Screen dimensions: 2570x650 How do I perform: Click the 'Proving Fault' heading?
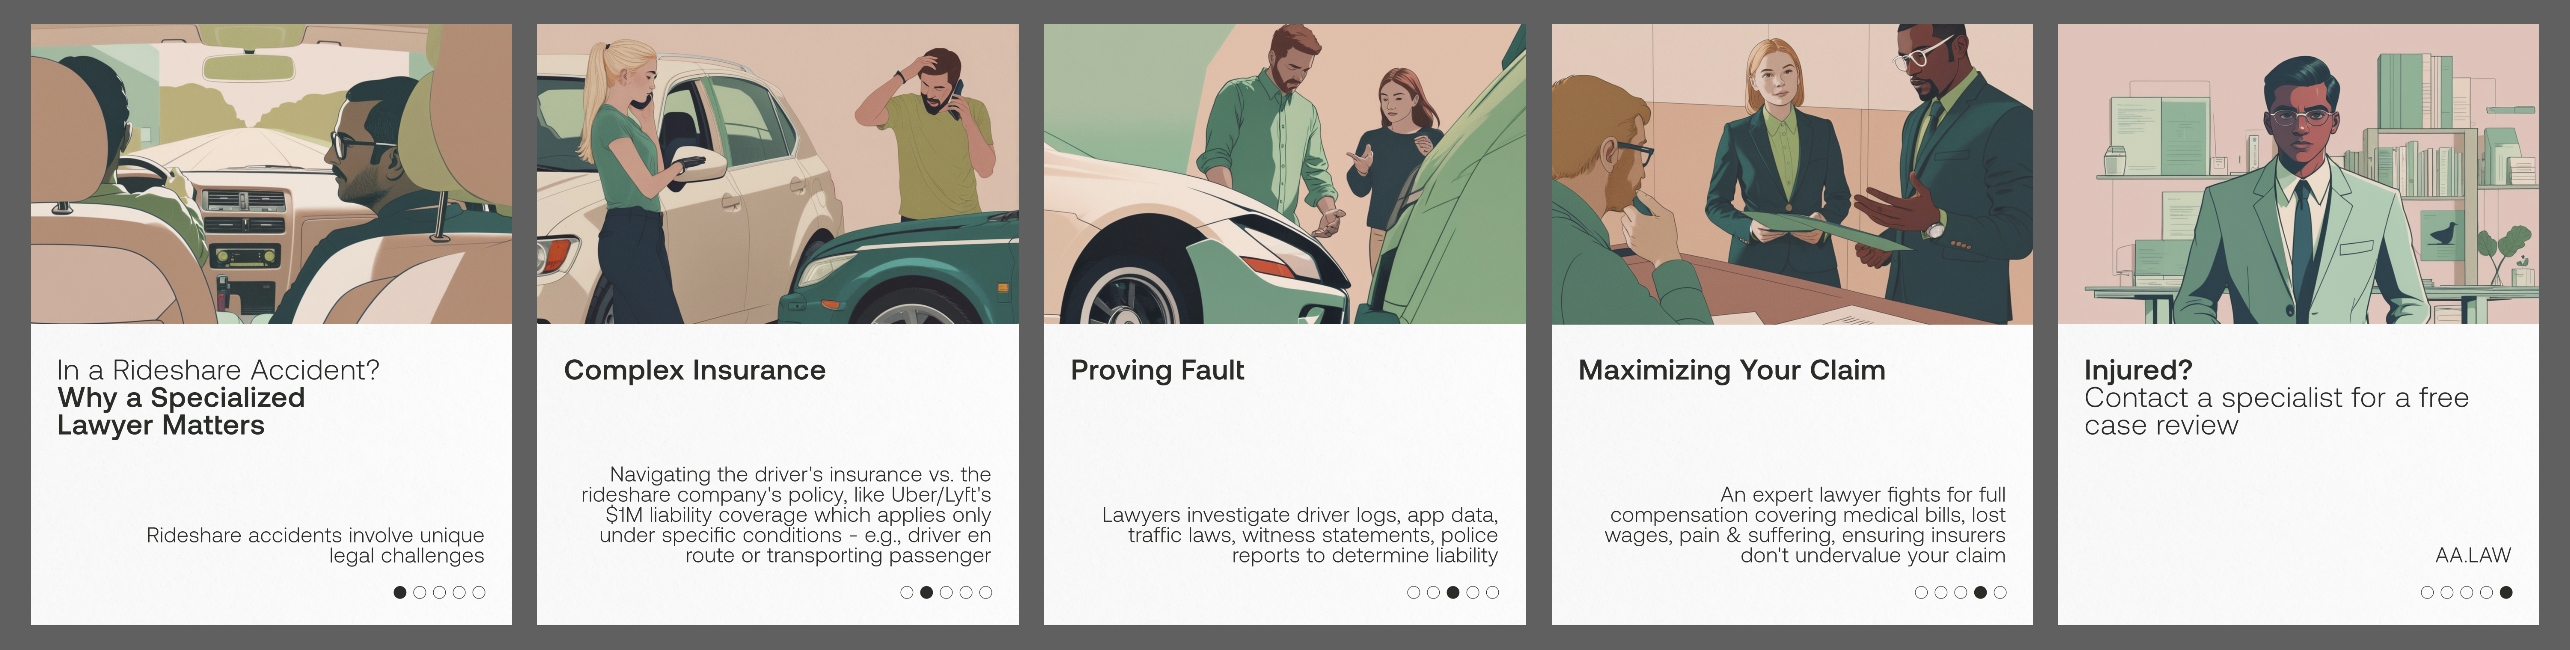[1157, 370]
